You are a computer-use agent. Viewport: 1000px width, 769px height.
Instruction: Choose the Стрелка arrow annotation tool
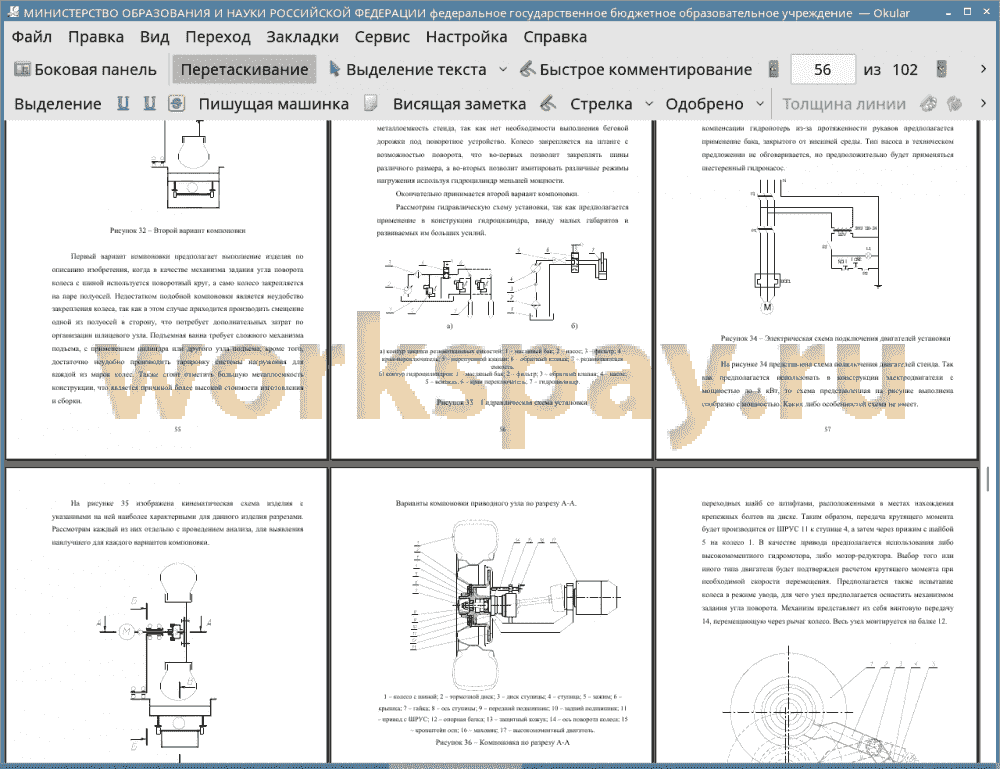(x=601, y=104)
